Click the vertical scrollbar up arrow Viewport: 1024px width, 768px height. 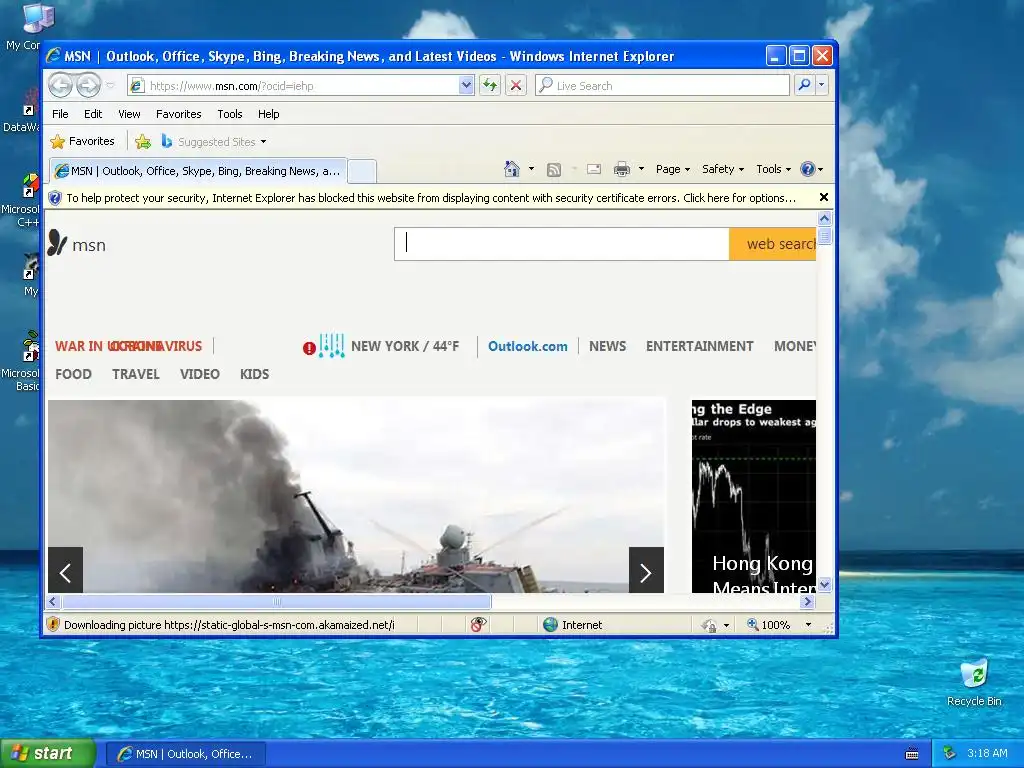coord(824,218)
